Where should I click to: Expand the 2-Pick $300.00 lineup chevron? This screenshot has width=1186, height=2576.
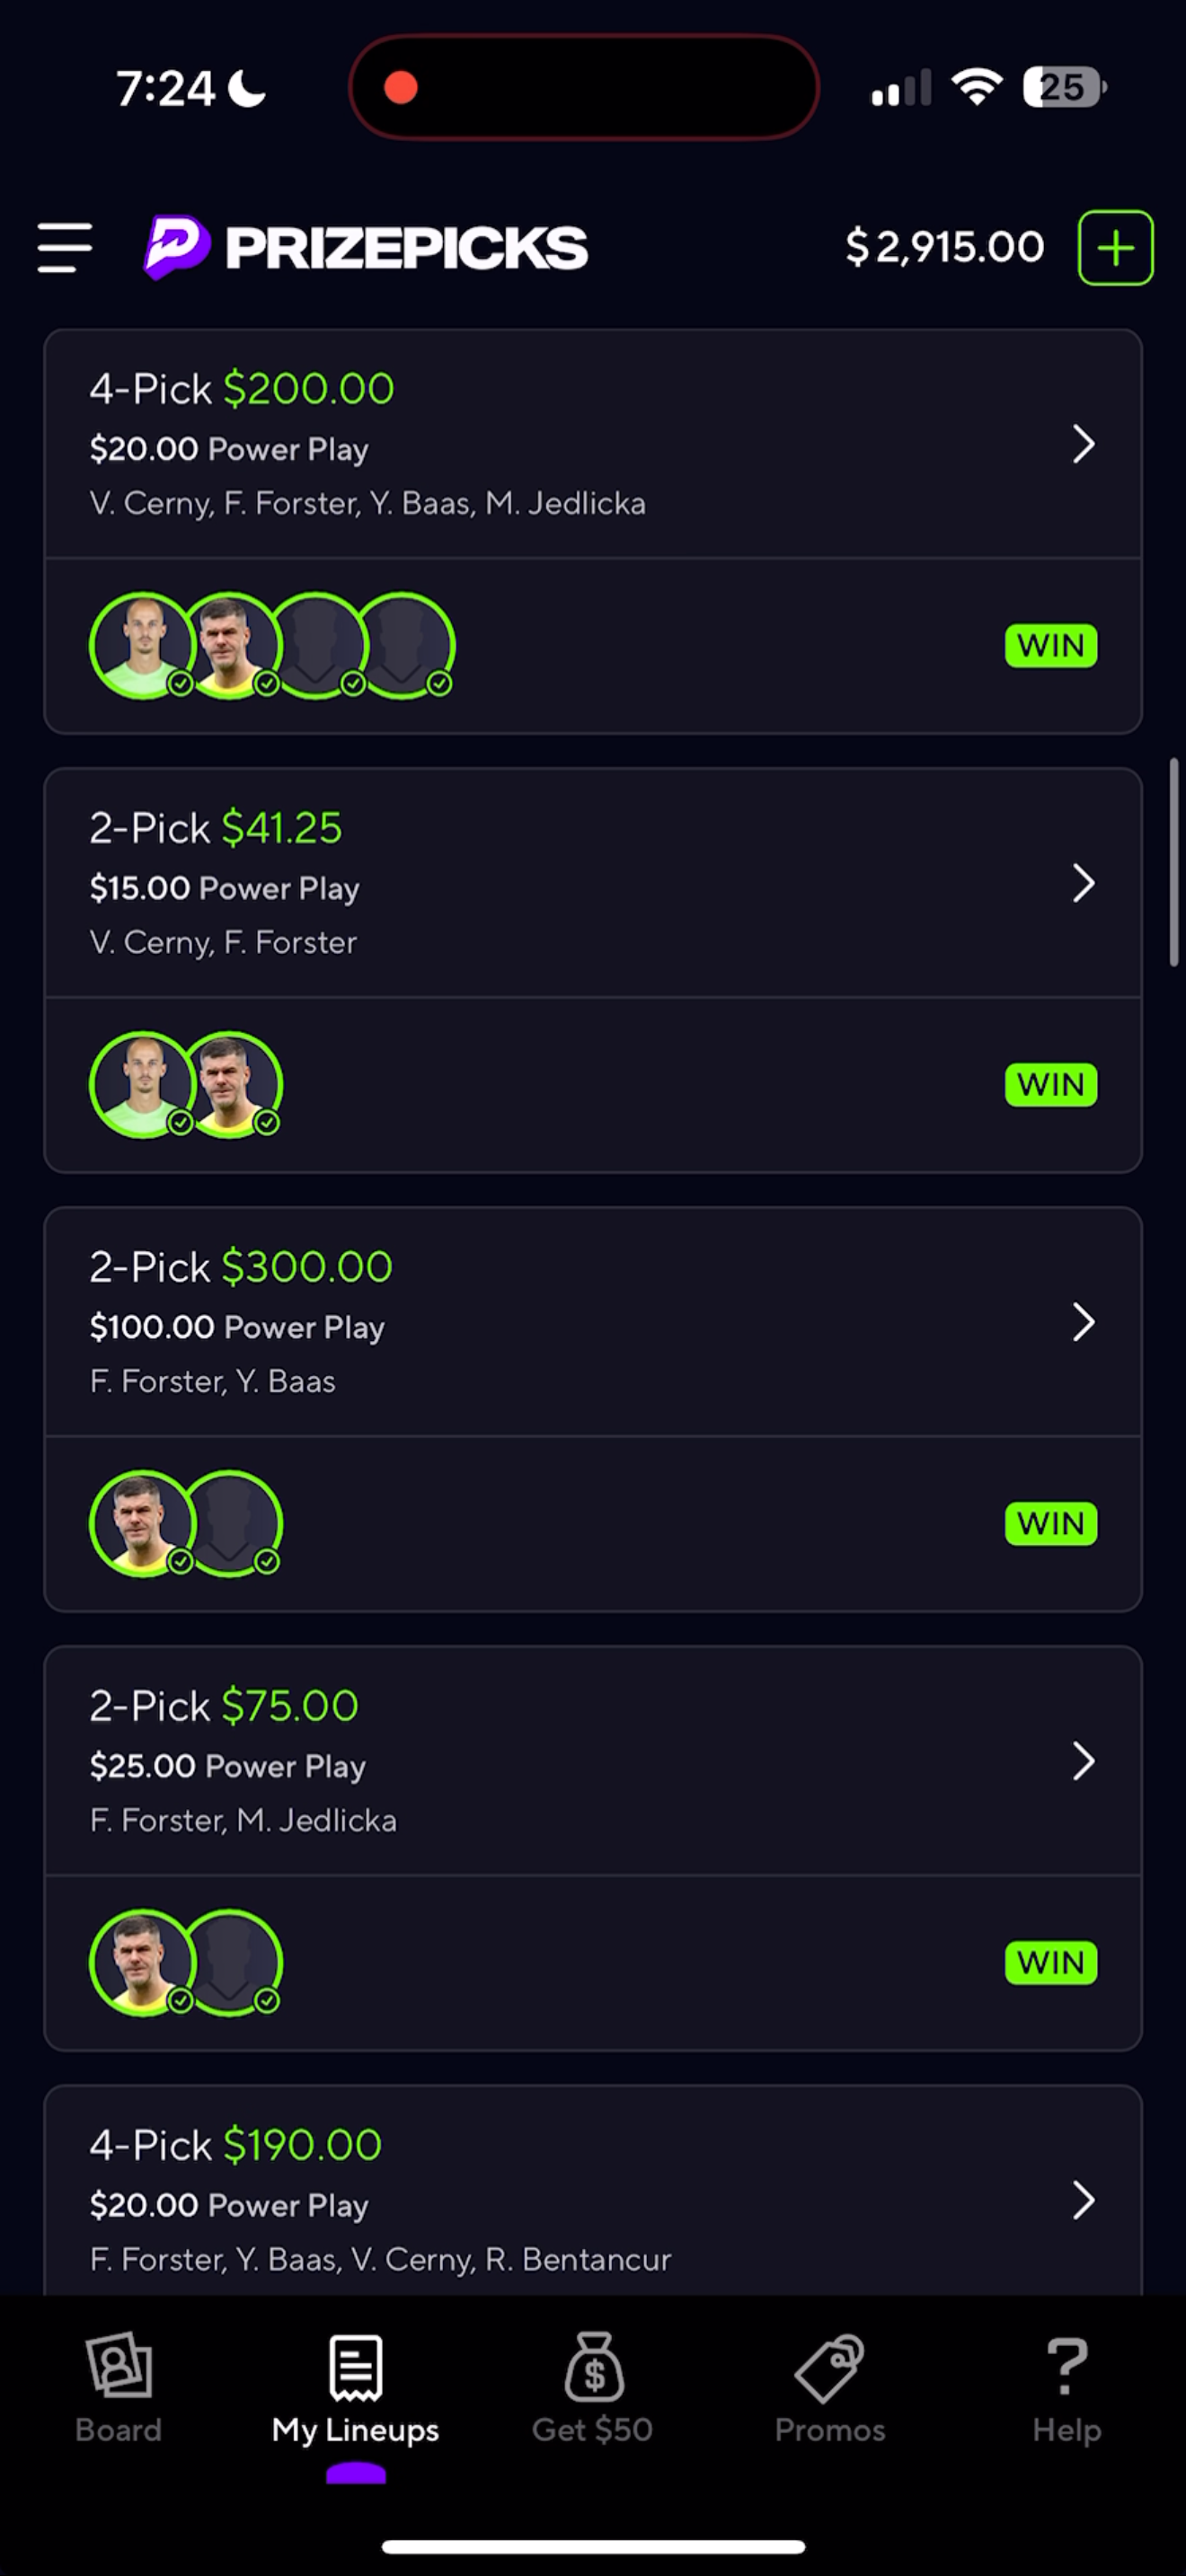[1083, 1322]
